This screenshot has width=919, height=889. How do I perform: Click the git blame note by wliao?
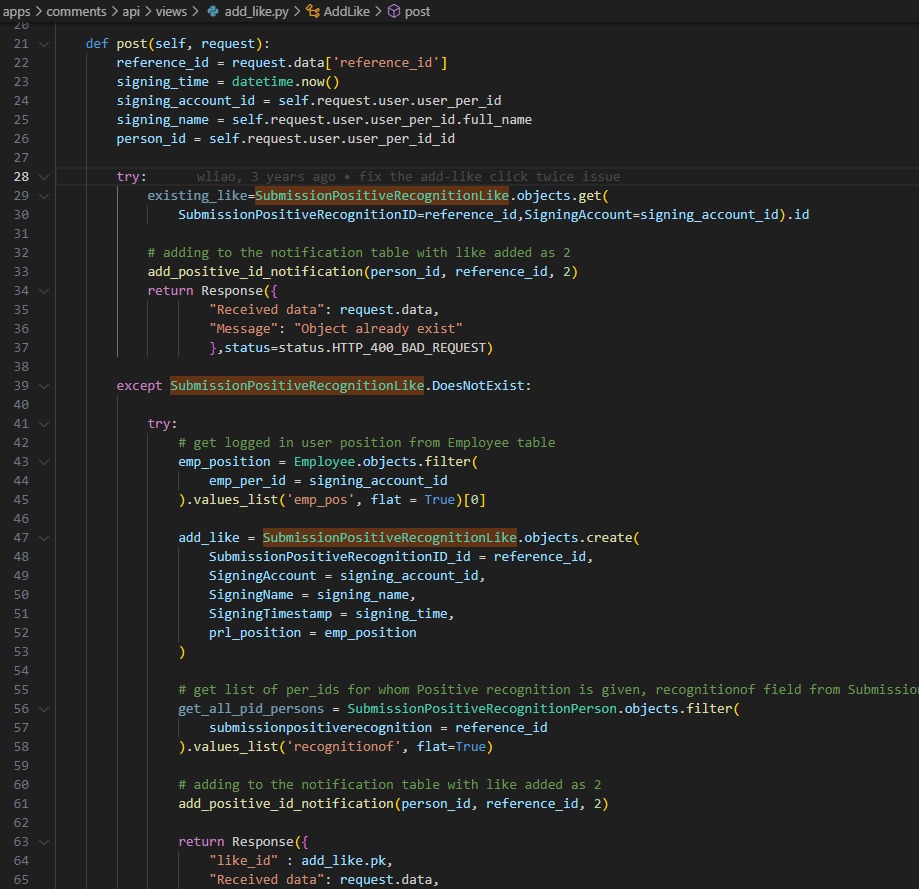408,176
